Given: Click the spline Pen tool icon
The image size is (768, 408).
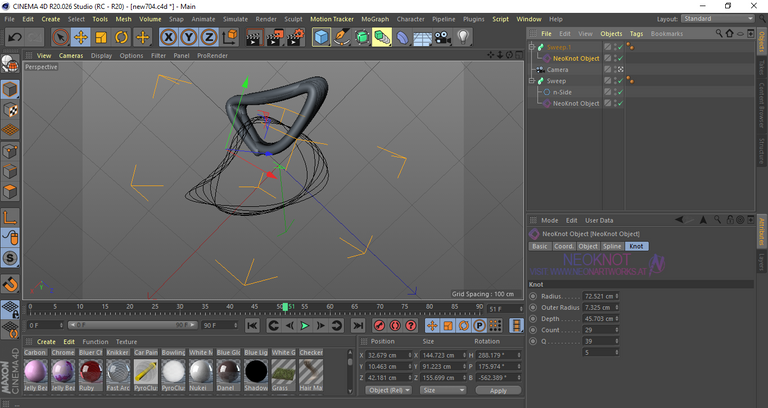Looking at the screenshot, I should tap(341, 37).
